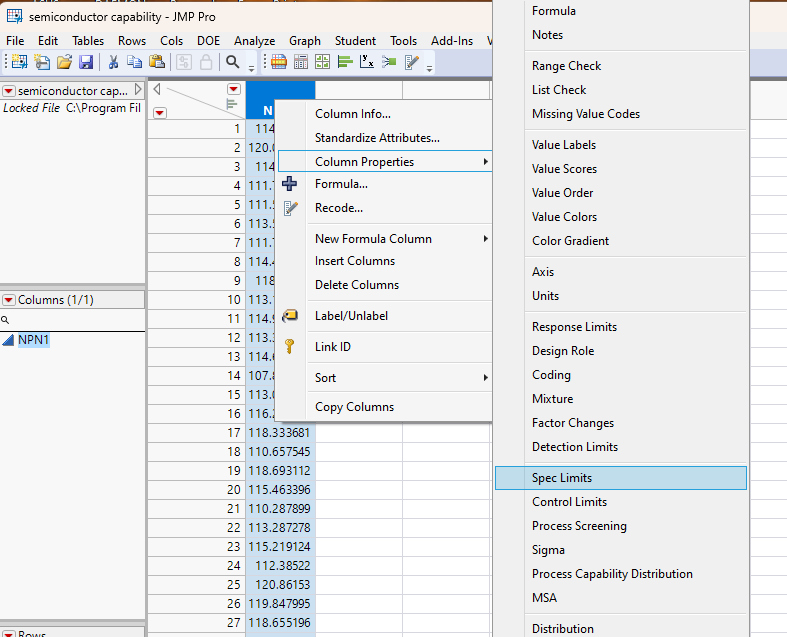Click the blue plus icon beside Formula
The image size is (787, 637).
(x=289, y=184)
